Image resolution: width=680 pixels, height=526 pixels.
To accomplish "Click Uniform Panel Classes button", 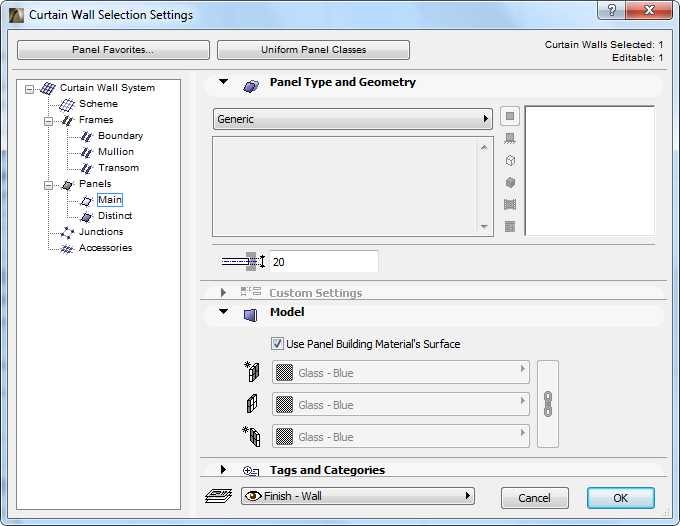I will 313,50.
